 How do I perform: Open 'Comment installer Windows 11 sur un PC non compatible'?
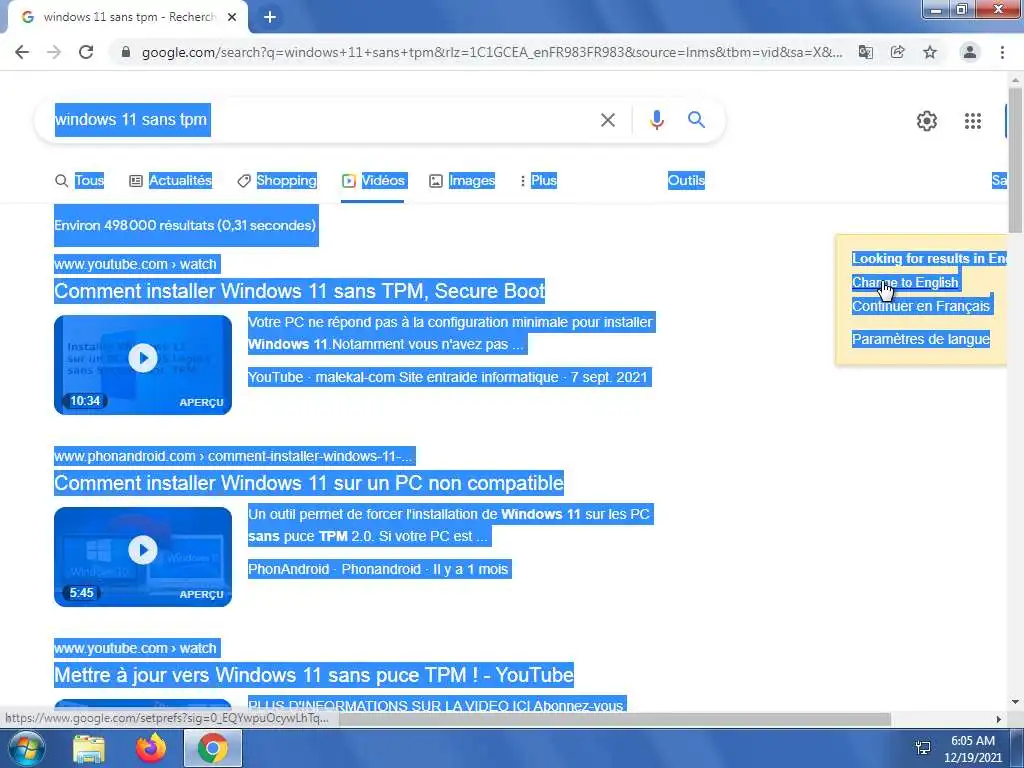[309, 483]
